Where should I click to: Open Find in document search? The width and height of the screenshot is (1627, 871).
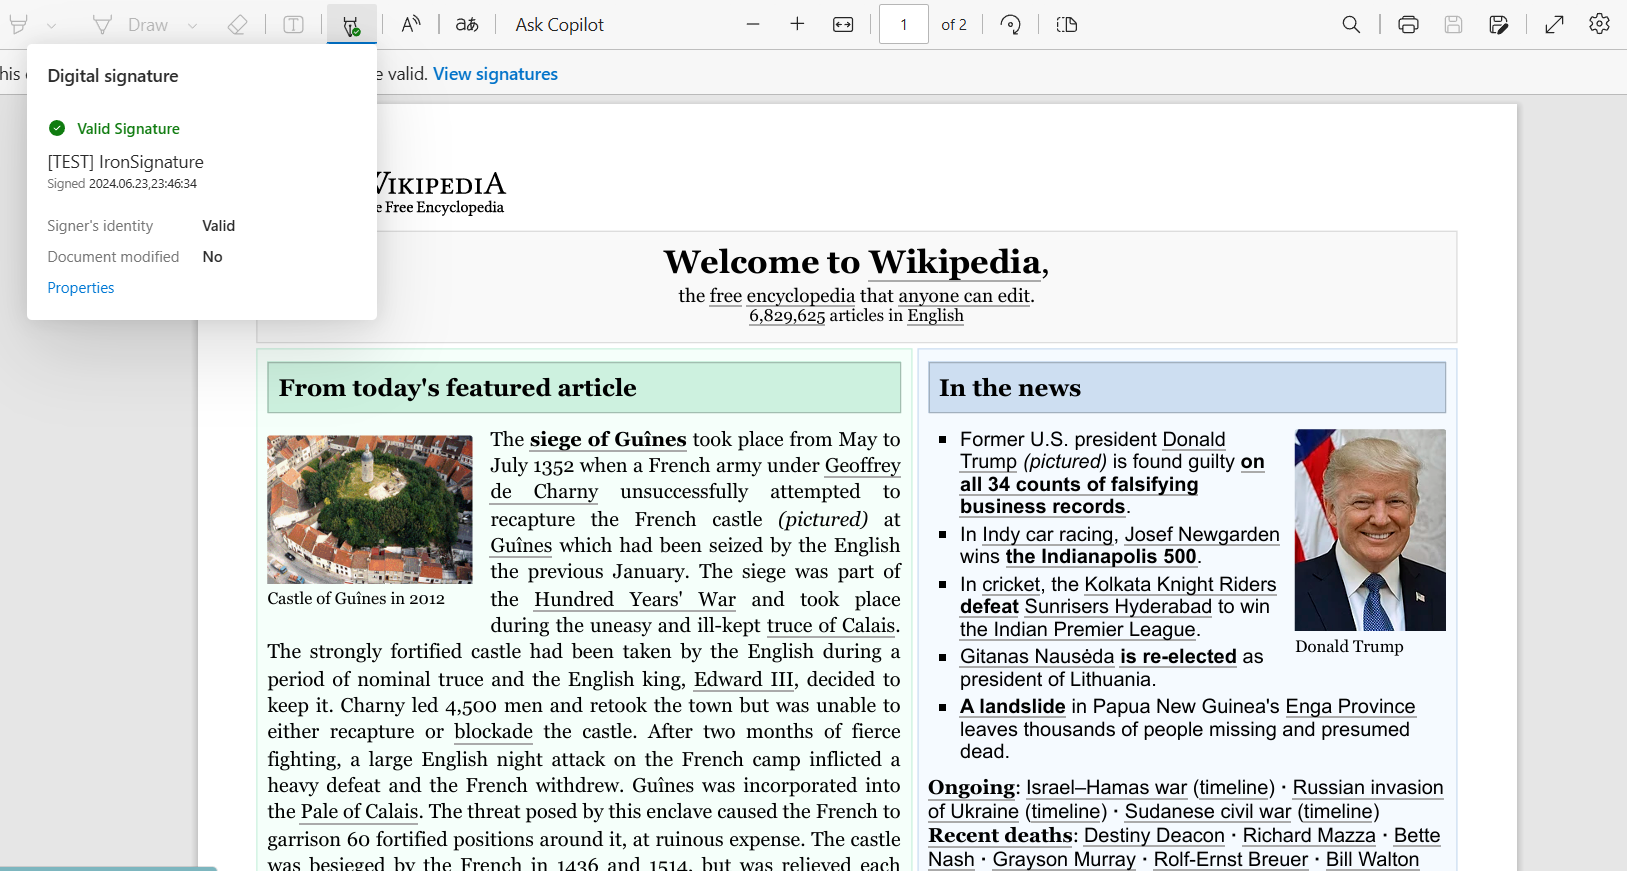[1351, 25]
